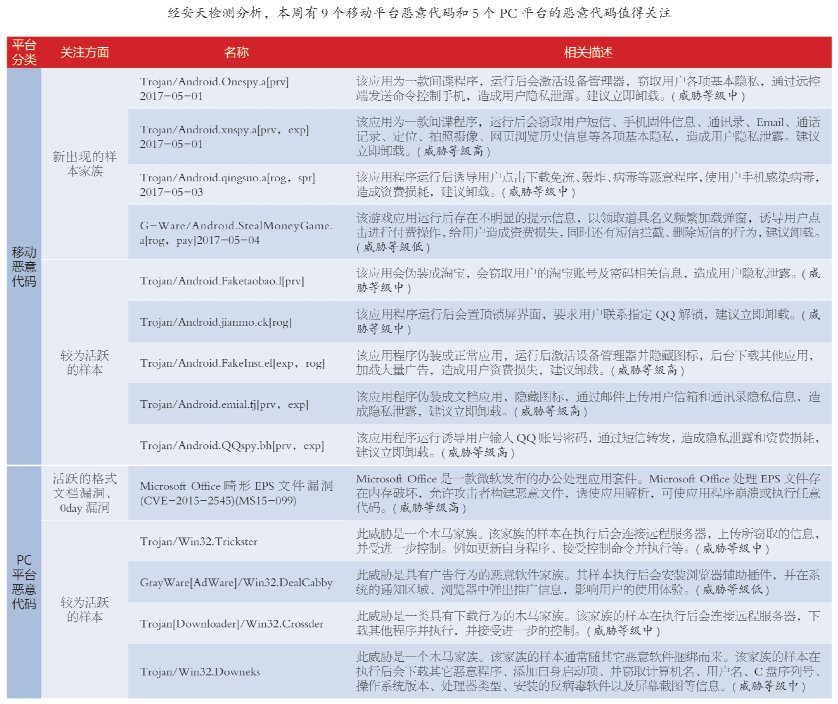Viewport: 838px width, 704px height.
Task: Click the Onespy spyware description text
Action: 588,89
